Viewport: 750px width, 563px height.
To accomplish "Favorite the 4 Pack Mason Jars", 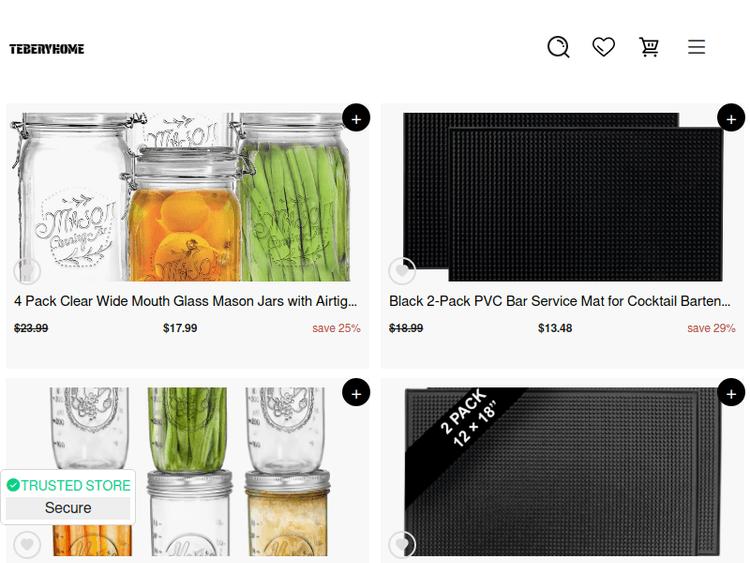I will [27, 270].
